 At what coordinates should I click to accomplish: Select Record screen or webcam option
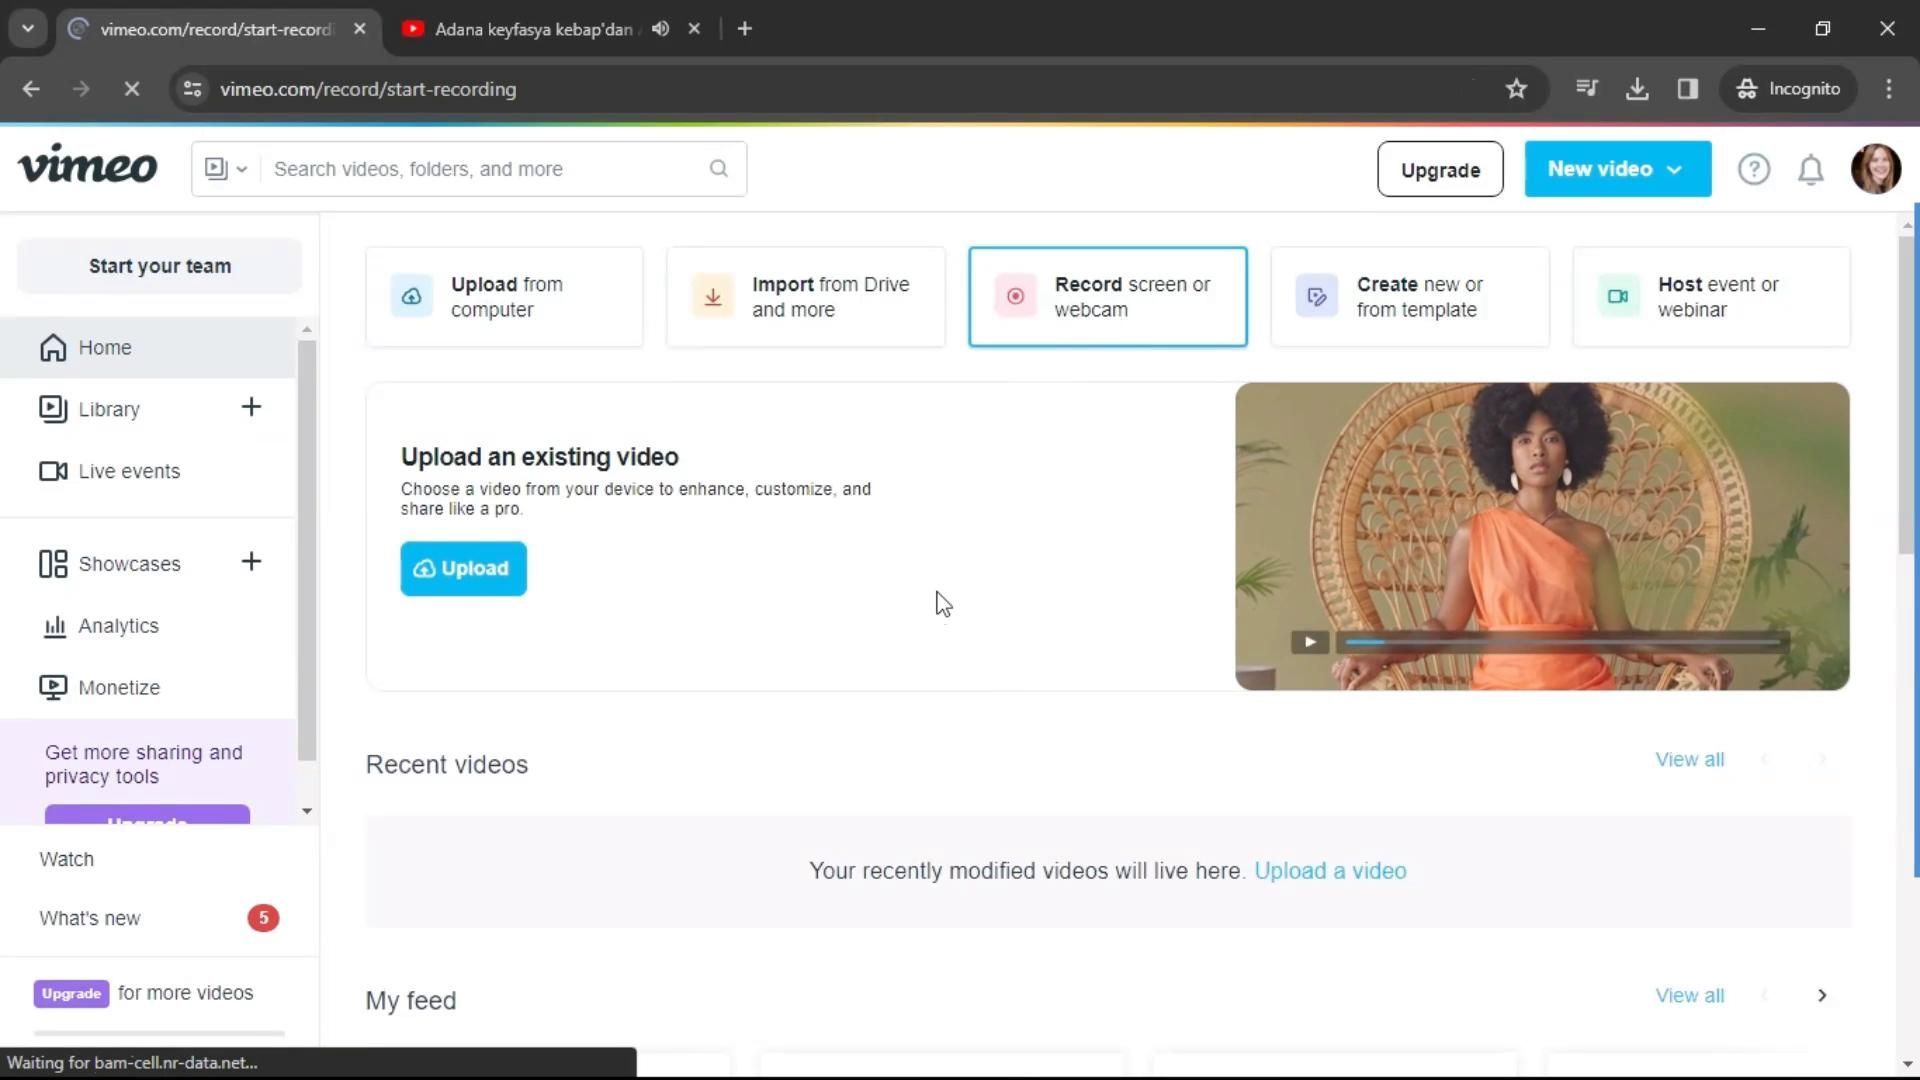[1107, 297]
